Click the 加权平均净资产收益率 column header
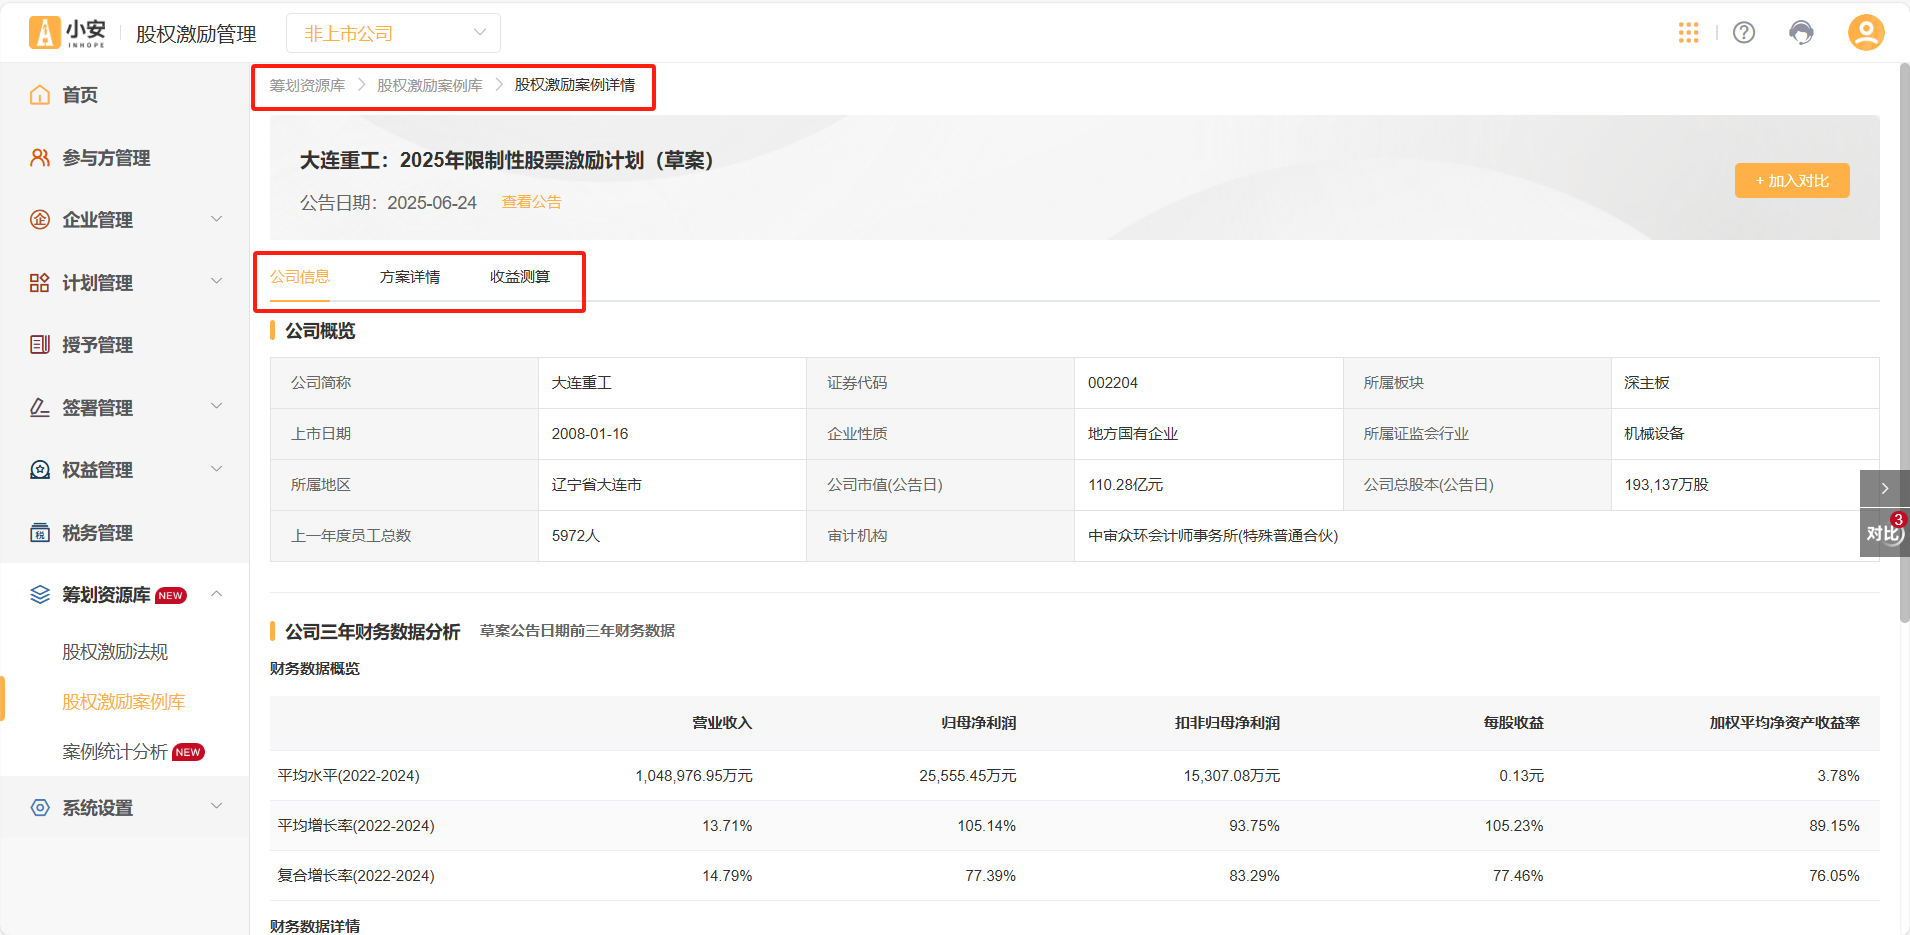The image size is (1910, 935). pyautogui.click(x=1785, y=723)
